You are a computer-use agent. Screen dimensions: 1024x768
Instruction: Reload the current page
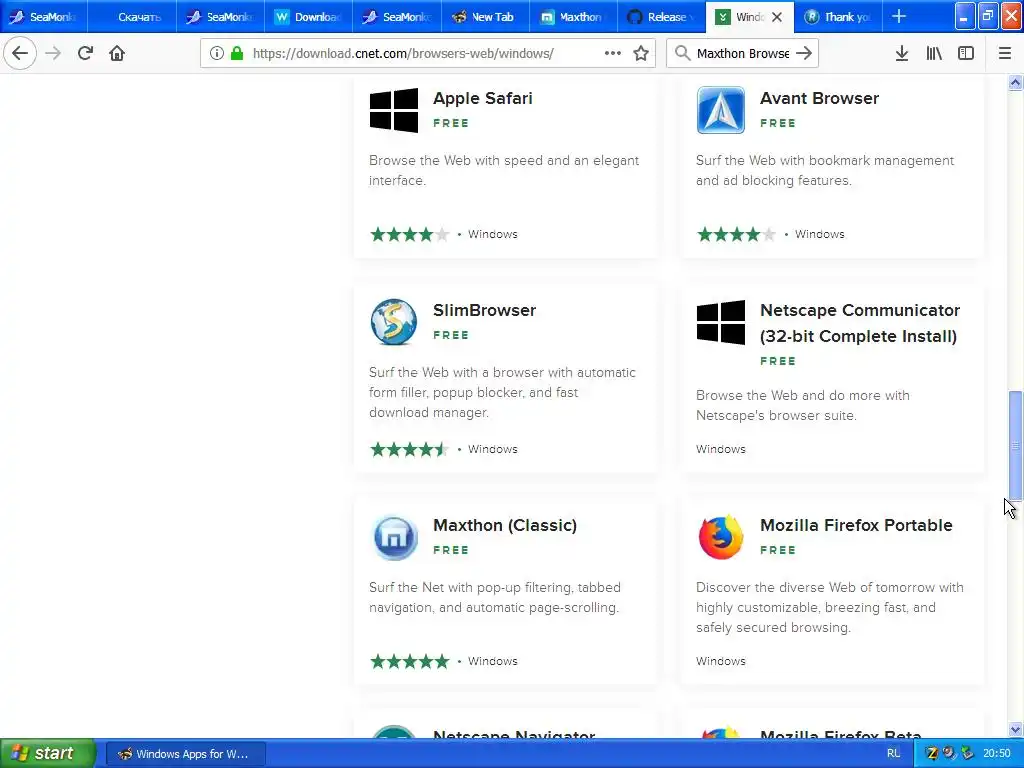coord(85,53)
